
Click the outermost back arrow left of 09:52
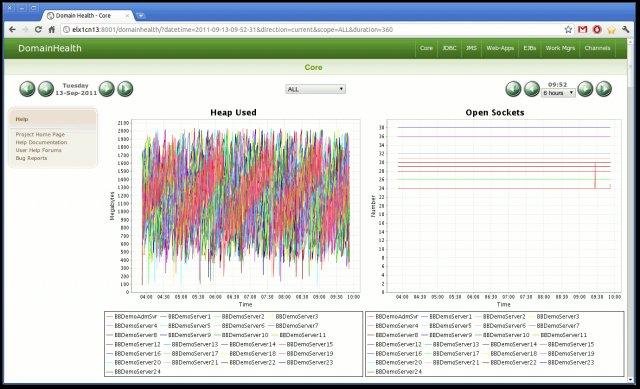[513, 89]
